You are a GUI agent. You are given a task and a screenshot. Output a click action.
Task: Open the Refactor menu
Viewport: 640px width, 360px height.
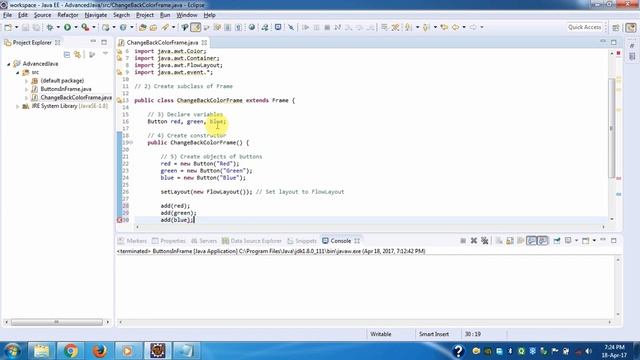tap(68, 15)
